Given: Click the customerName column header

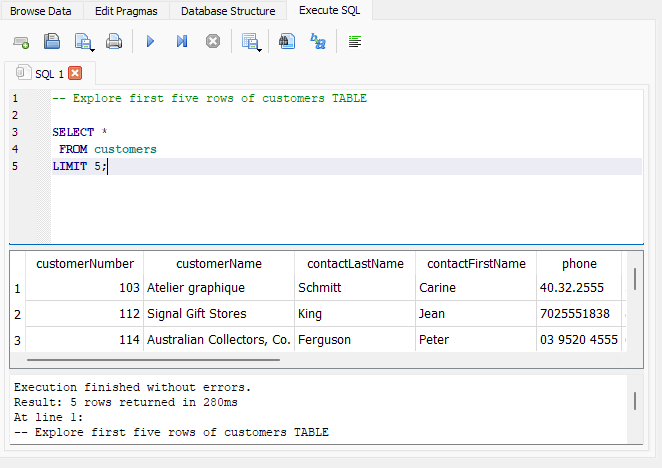Looking at the screenshot, I should [x=218, y=264].
